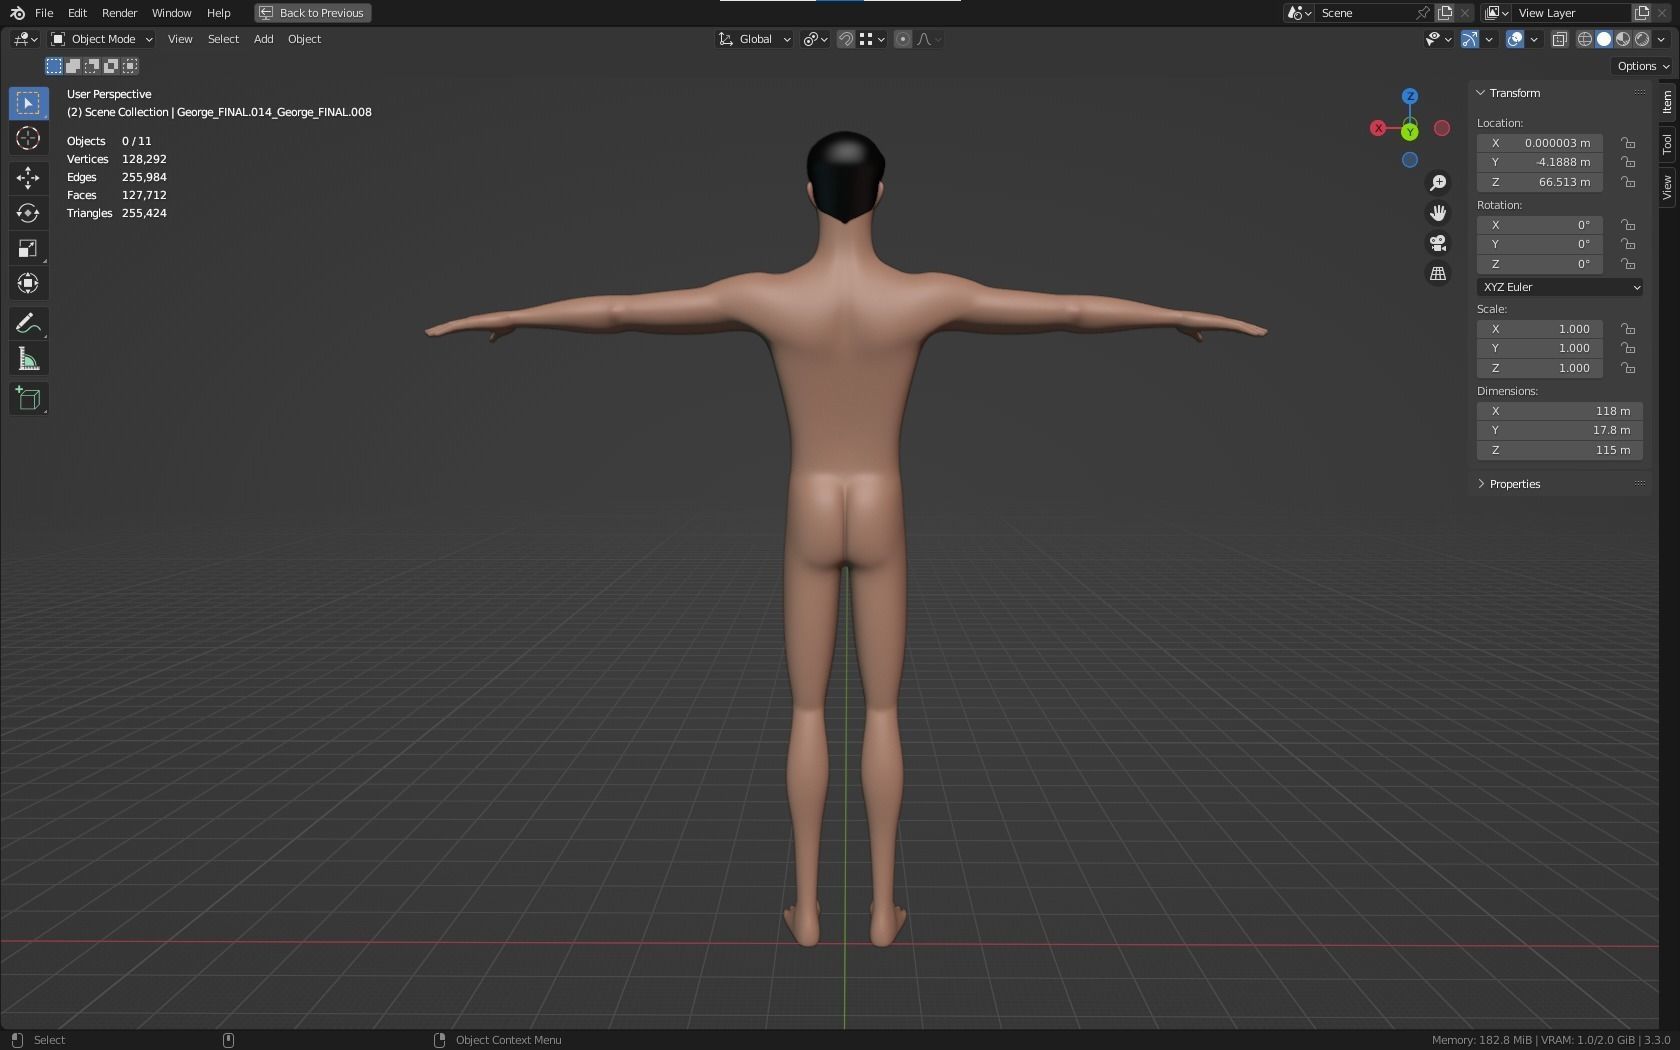Open the File menu
The width and height of the screenshot is (1680, 1050).
[x=44, y=13]
